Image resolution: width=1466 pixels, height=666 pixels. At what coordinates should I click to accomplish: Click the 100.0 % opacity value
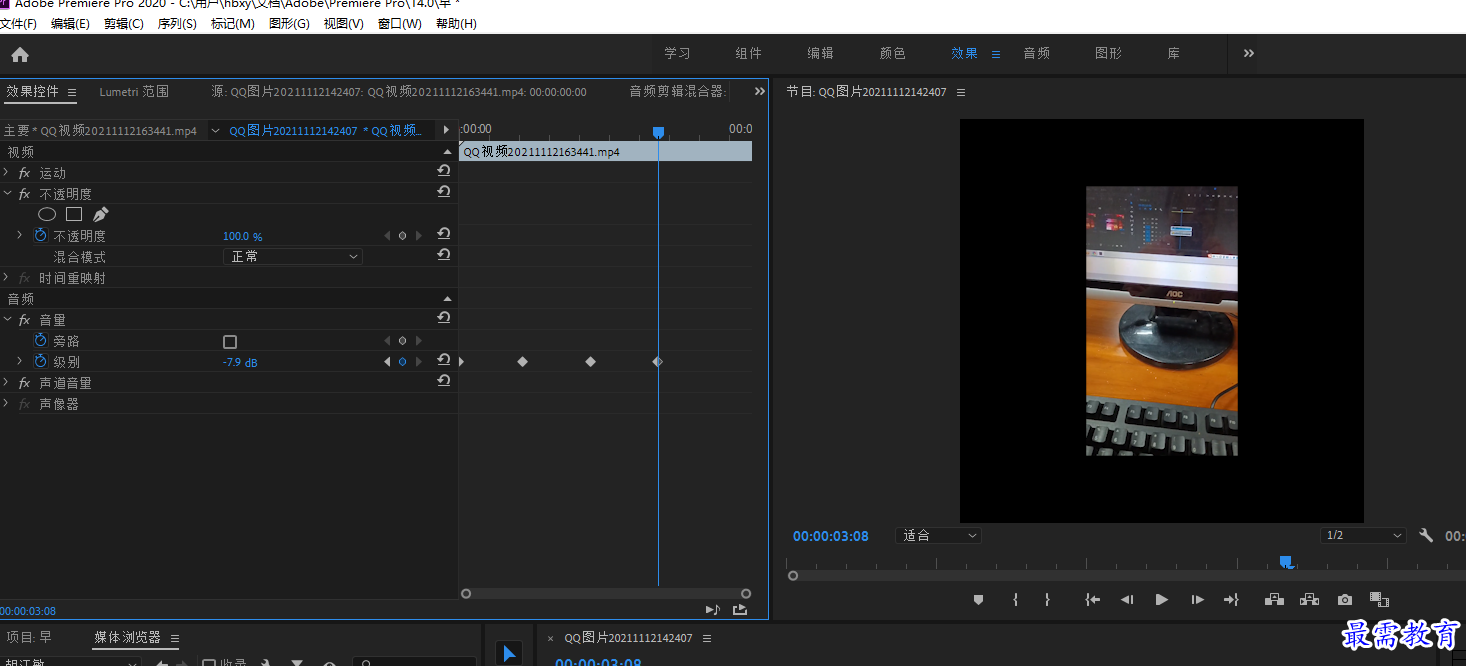click(x=243, y=237)
